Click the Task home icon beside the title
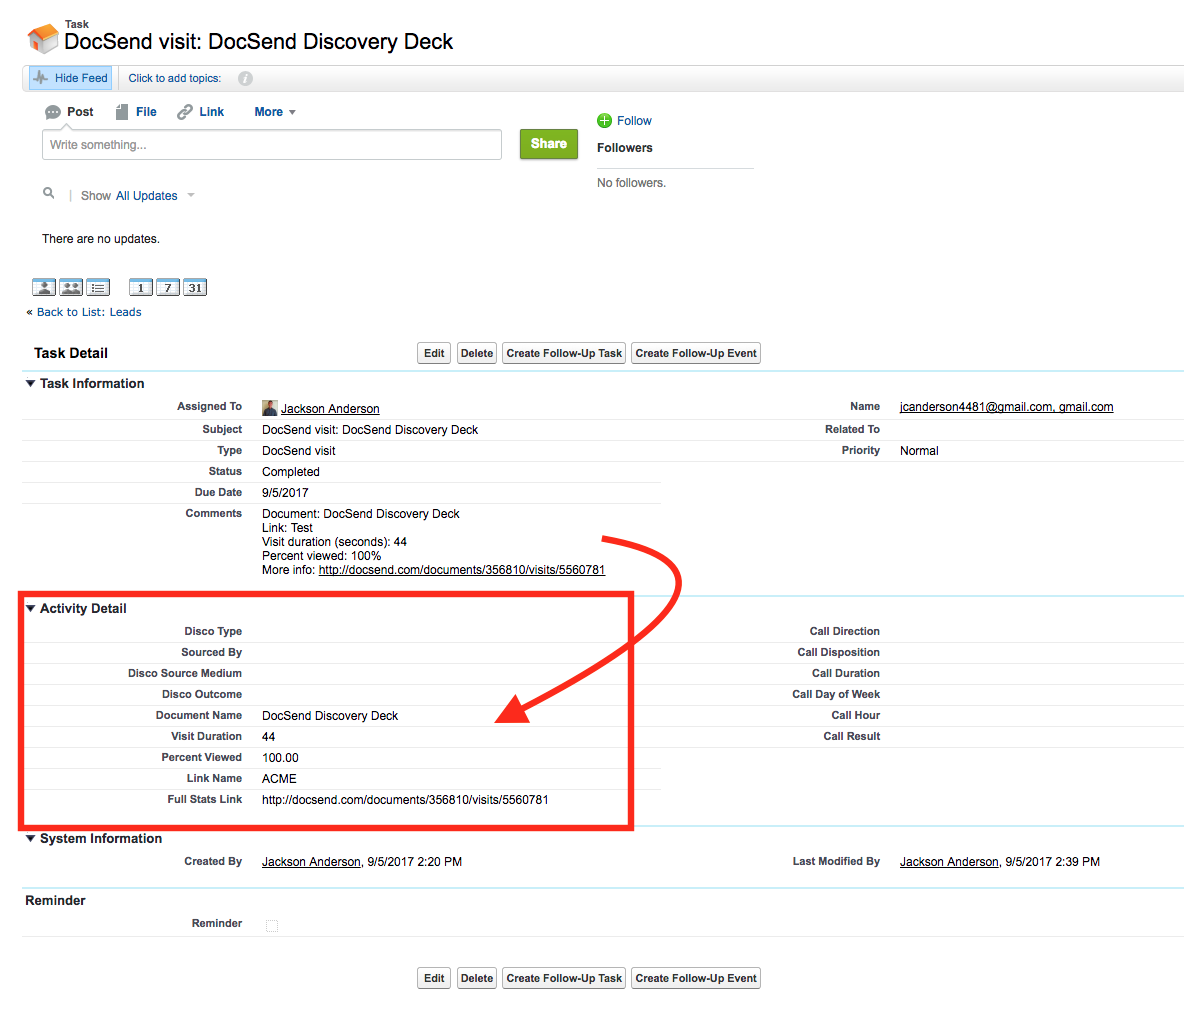Screen dimensions: 1184x1012 42,38
